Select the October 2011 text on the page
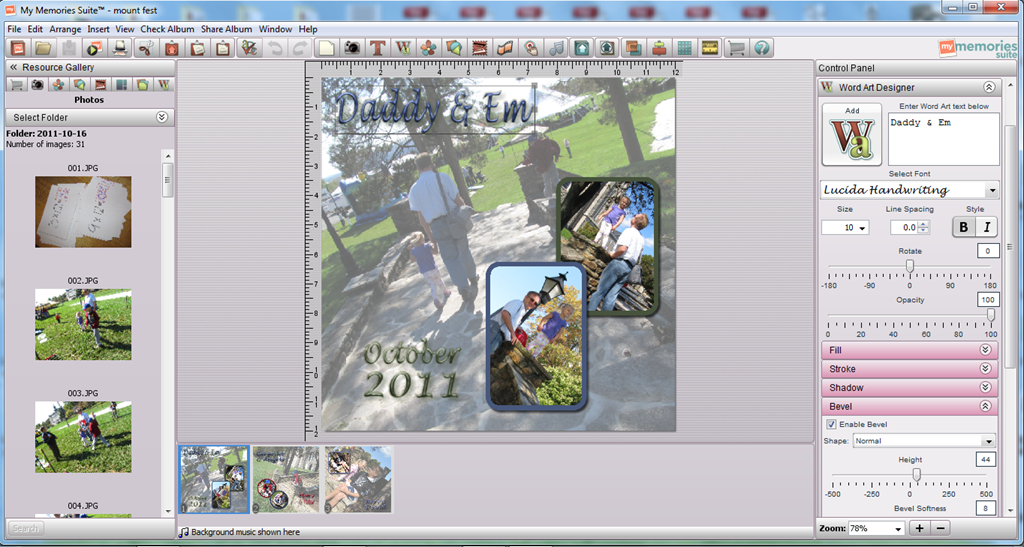Viewport: 1024px width, 547px height. pos(413,370)
